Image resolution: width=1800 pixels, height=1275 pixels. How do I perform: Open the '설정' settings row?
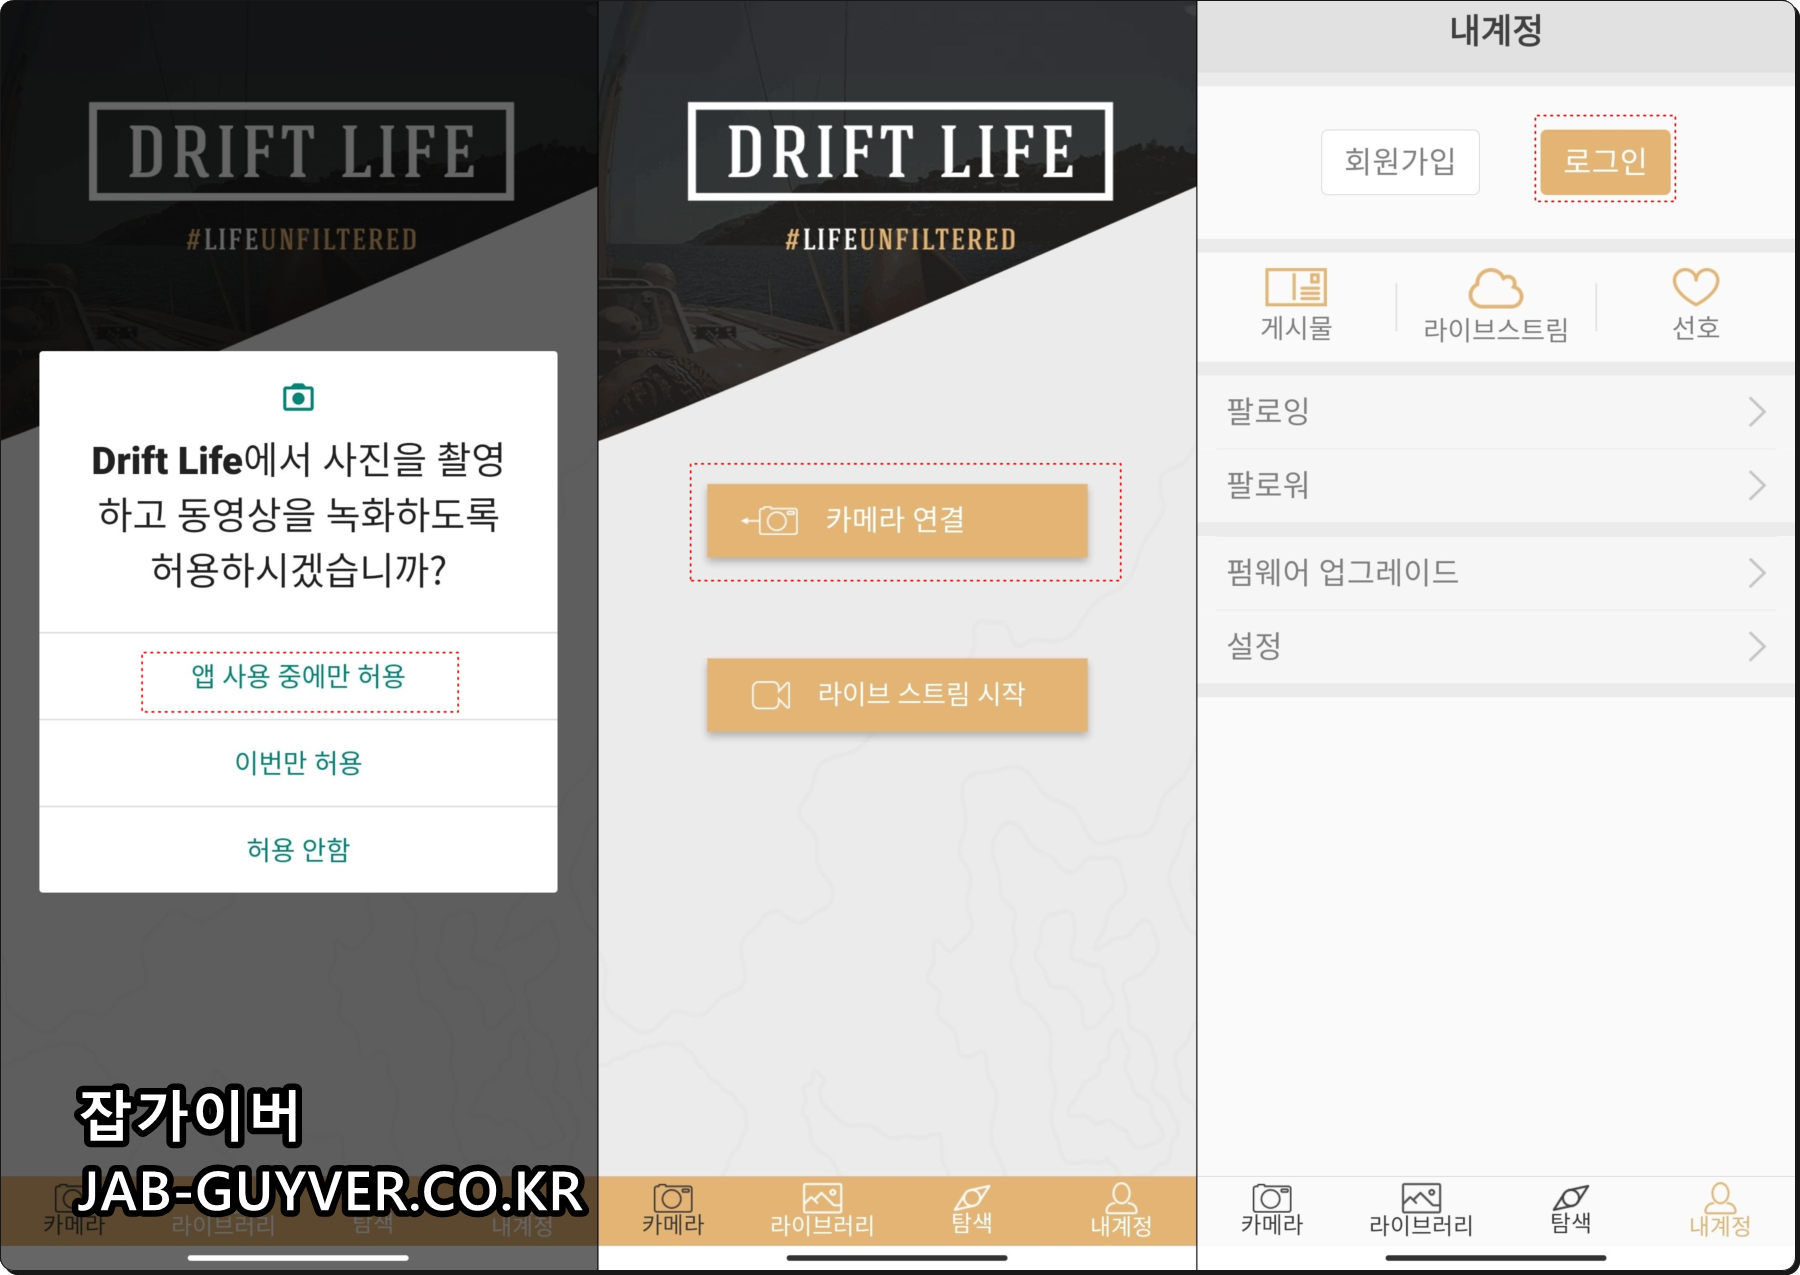(x=1496, y=646)
